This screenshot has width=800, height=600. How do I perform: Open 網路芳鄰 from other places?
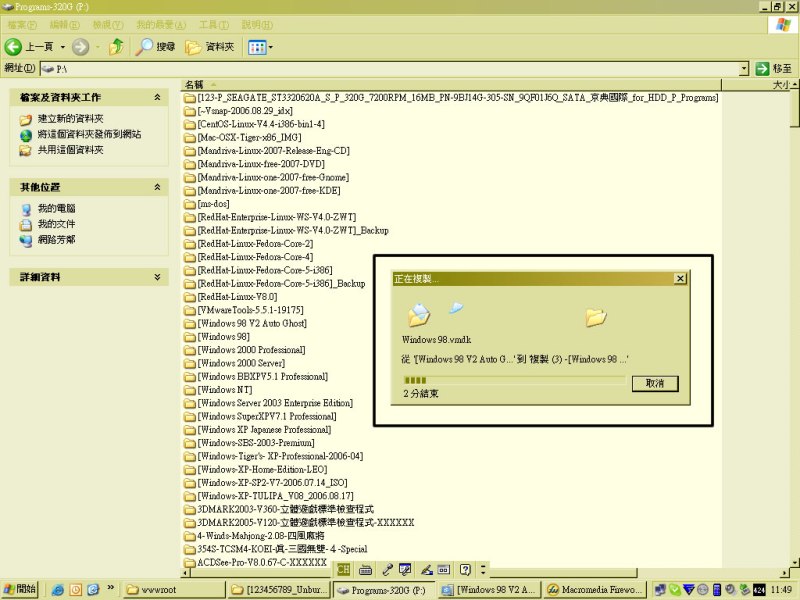coord(56,239)
